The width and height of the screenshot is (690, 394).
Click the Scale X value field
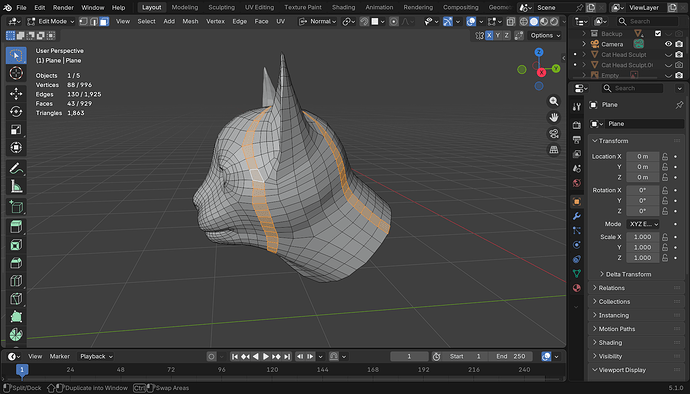point(642,237)
